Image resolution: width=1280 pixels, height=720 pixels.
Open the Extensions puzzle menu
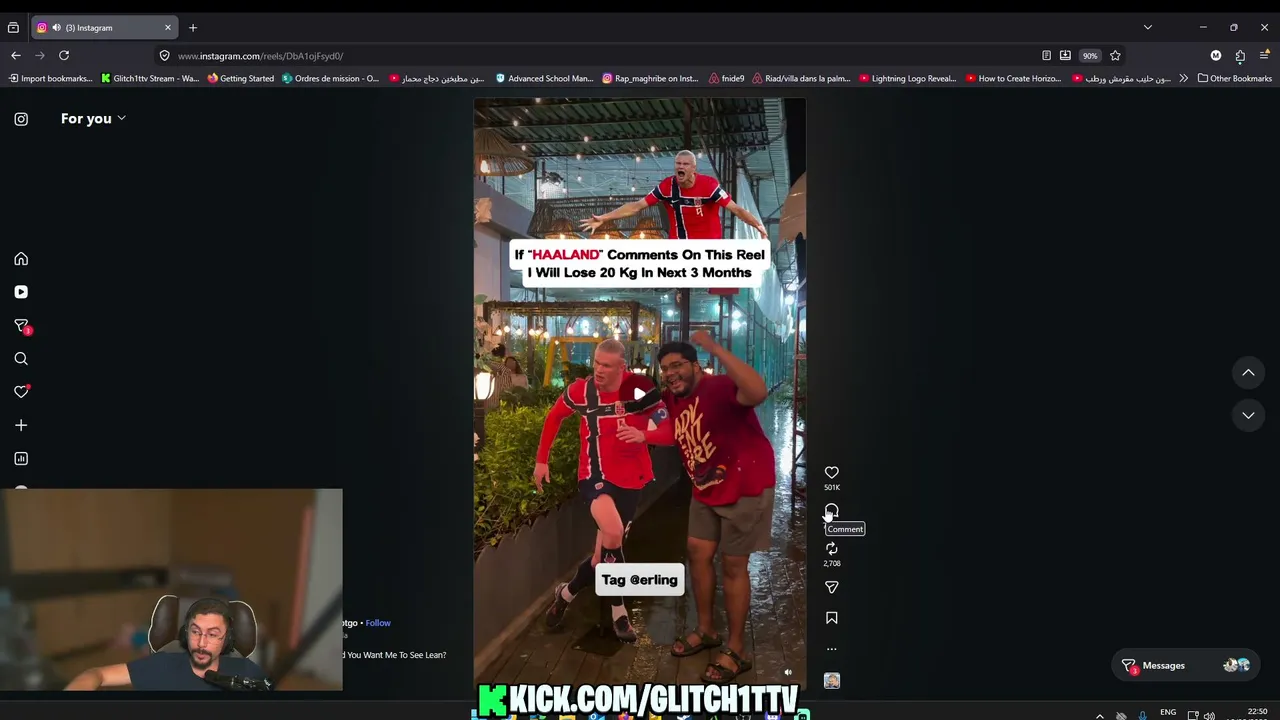tap(1240, 56)
